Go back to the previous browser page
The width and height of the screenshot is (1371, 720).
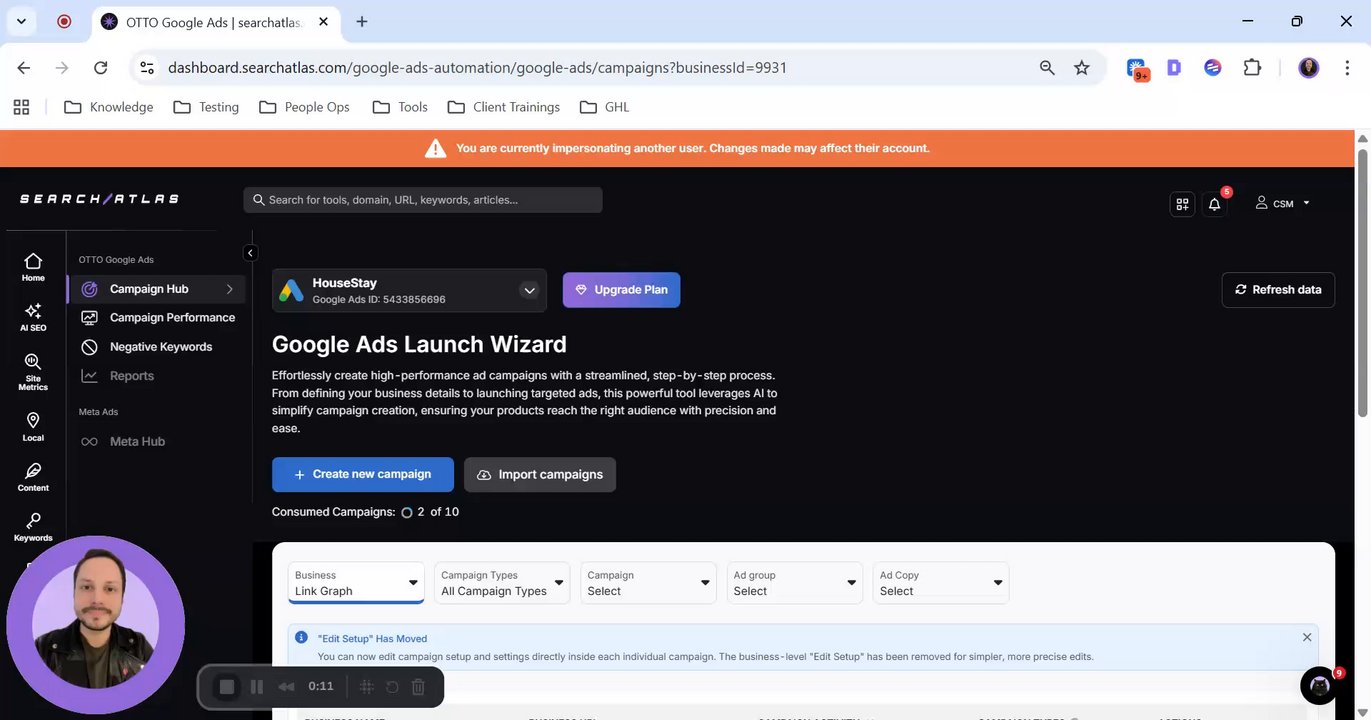coord(24,68)
